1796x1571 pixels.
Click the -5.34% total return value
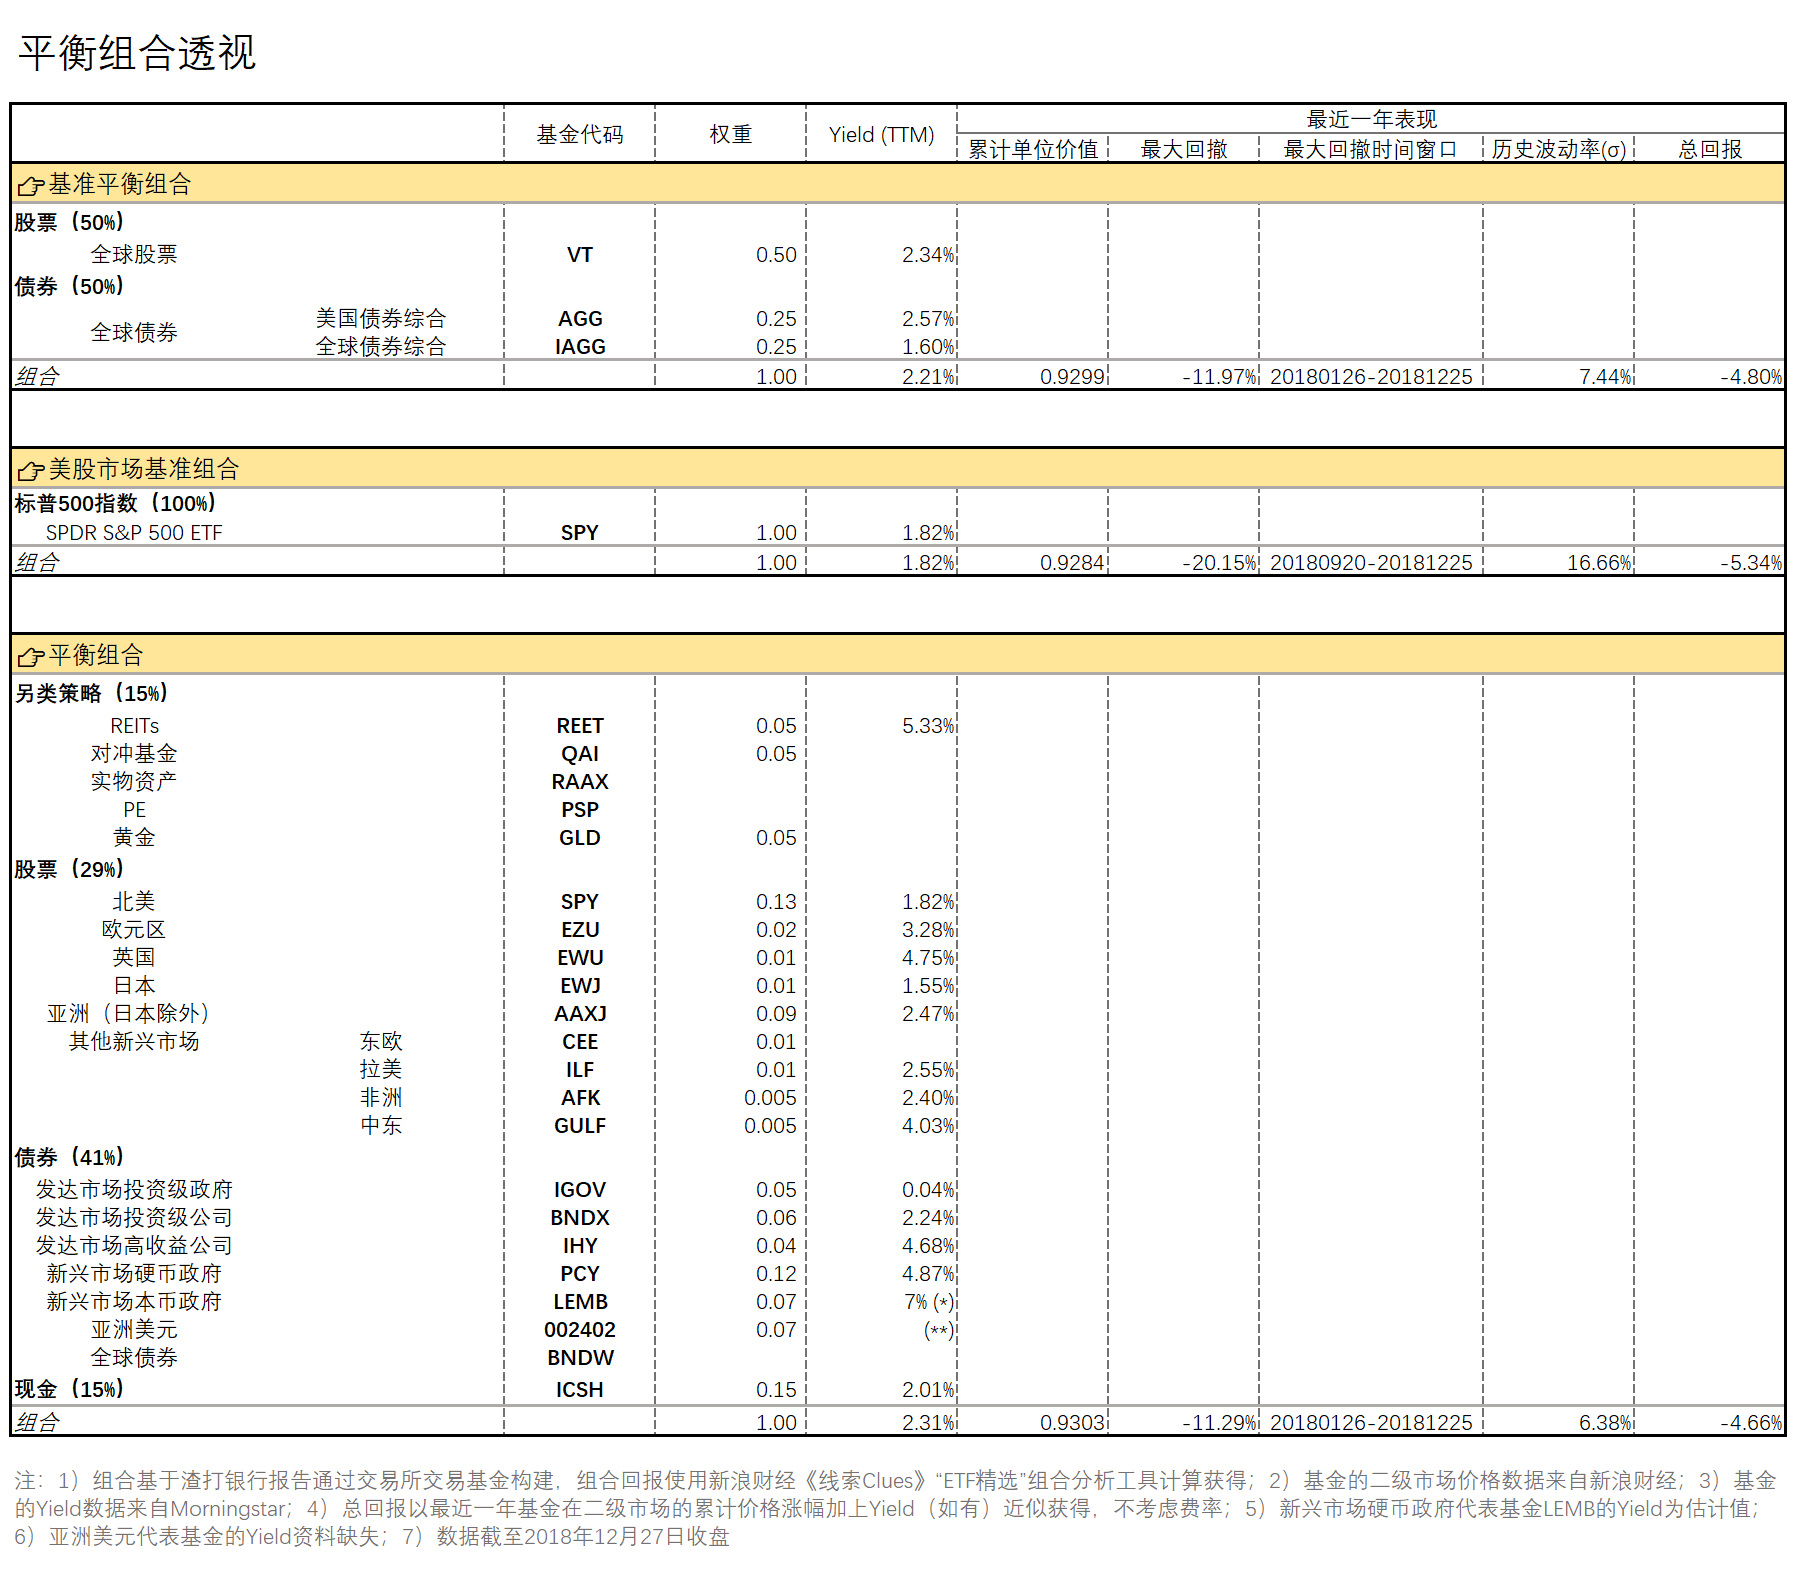(x=1751, y=563)
